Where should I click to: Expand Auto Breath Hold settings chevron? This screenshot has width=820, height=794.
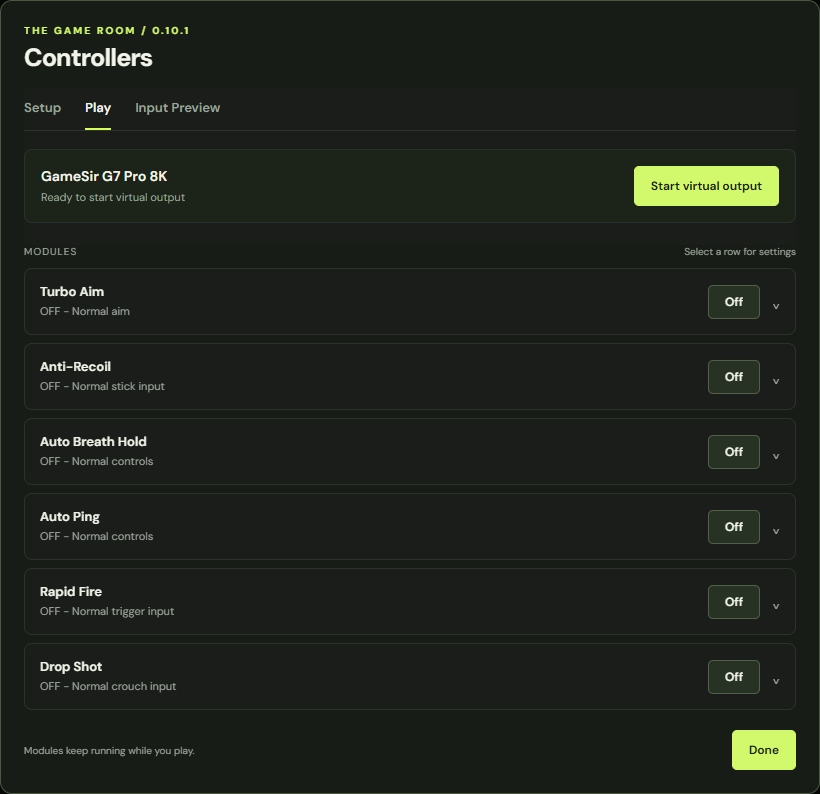point(776,456)
